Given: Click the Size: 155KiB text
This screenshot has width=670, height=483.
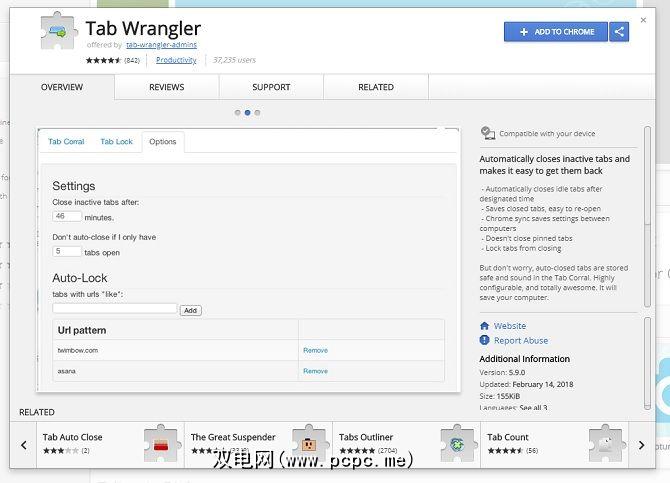Looking at the screenshot, I should pyautogui.click(x=500, y=396).
